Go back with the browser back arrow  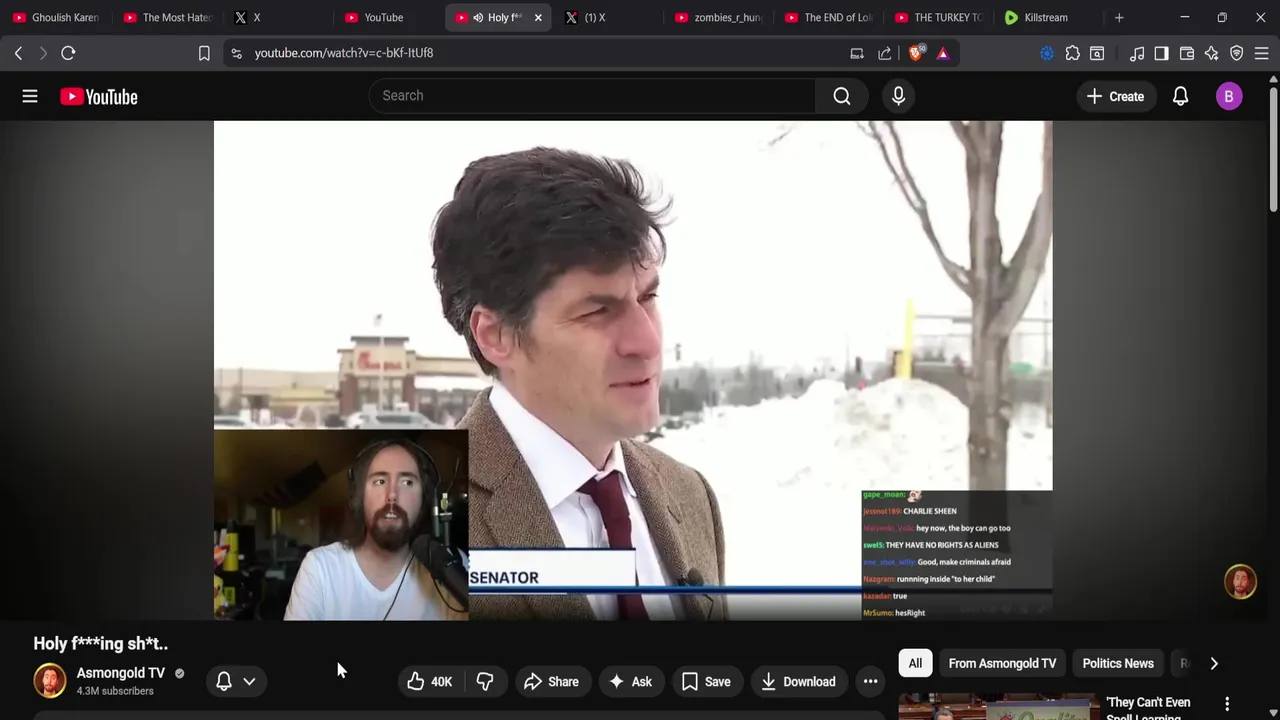18,53
